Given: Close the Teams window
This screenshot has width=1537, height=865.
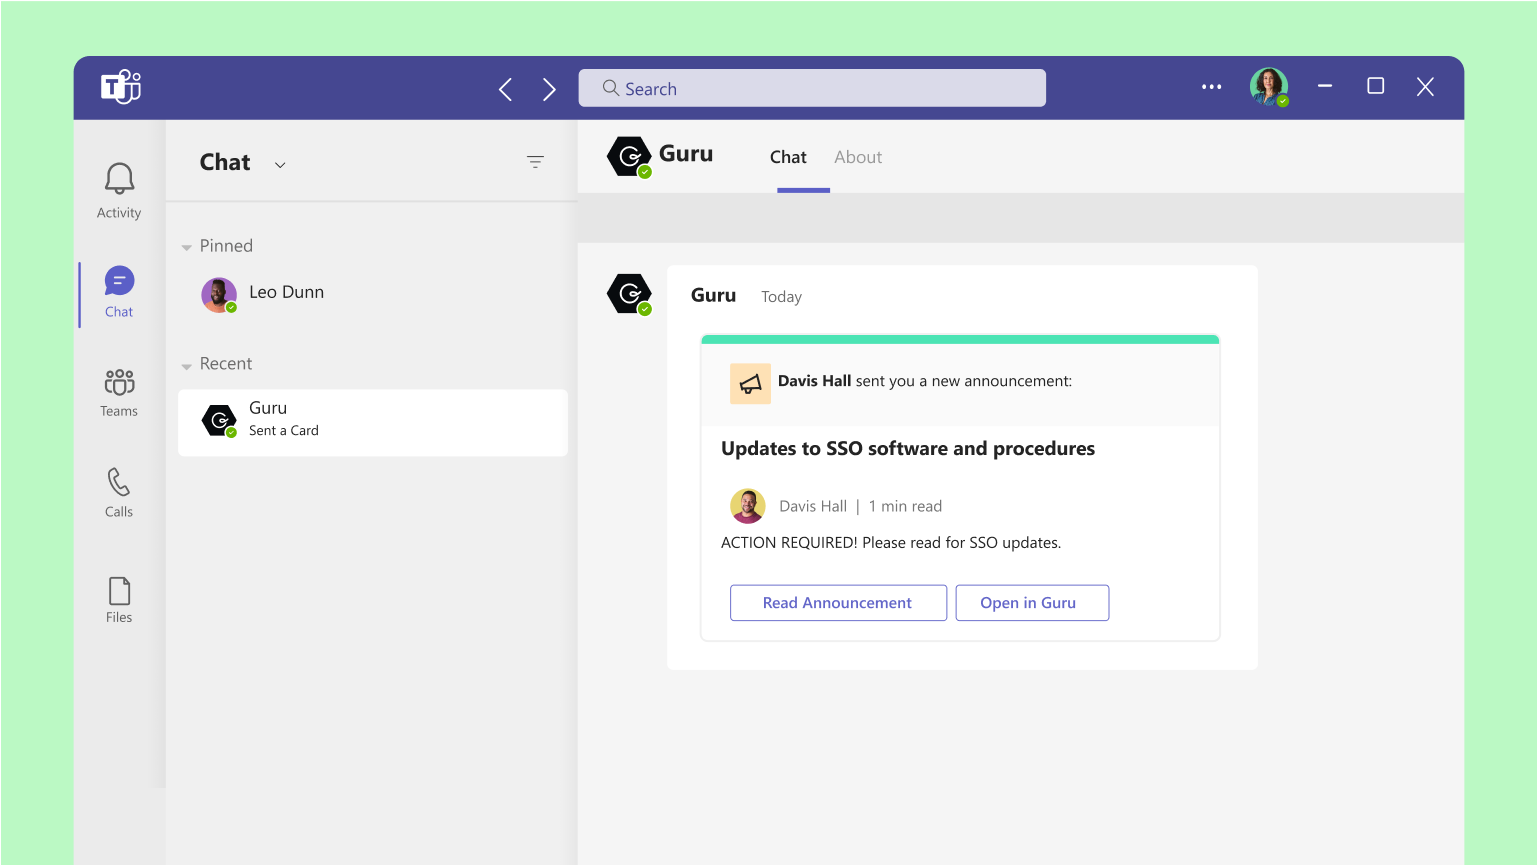Looking at the screenshot, I should pyautogui.click(x=1425, y=87).
